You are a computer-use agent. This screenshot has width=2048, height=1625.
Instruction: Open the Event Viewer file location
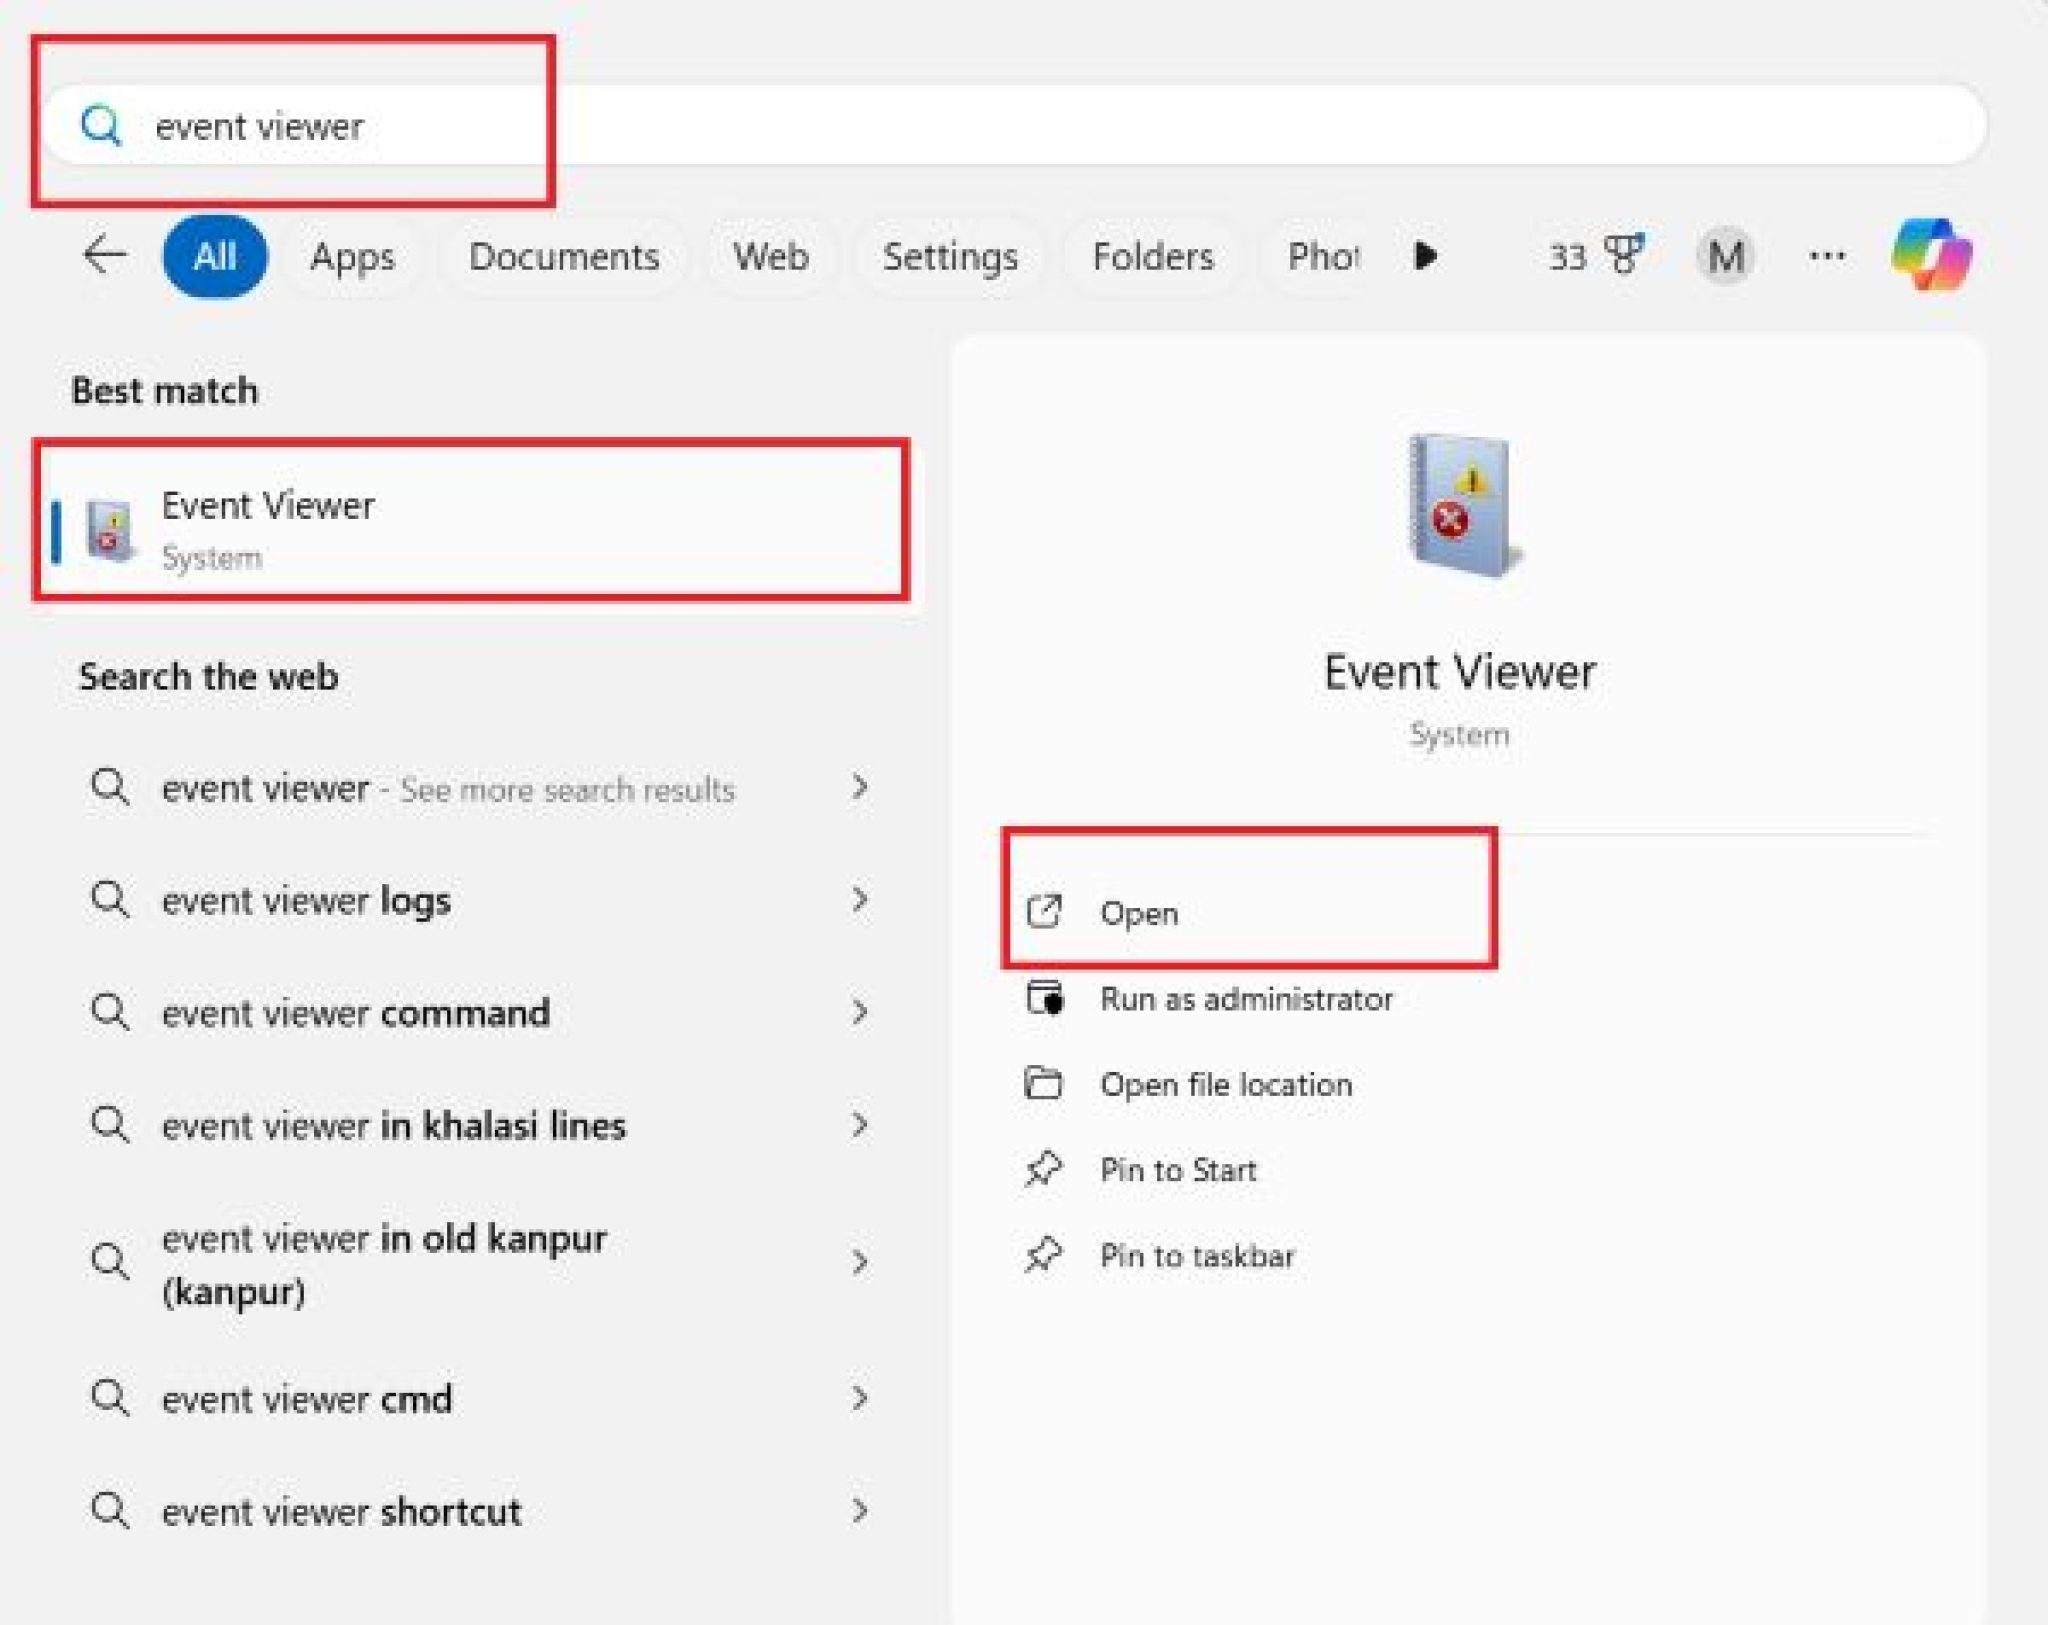coord(1226,1084)
